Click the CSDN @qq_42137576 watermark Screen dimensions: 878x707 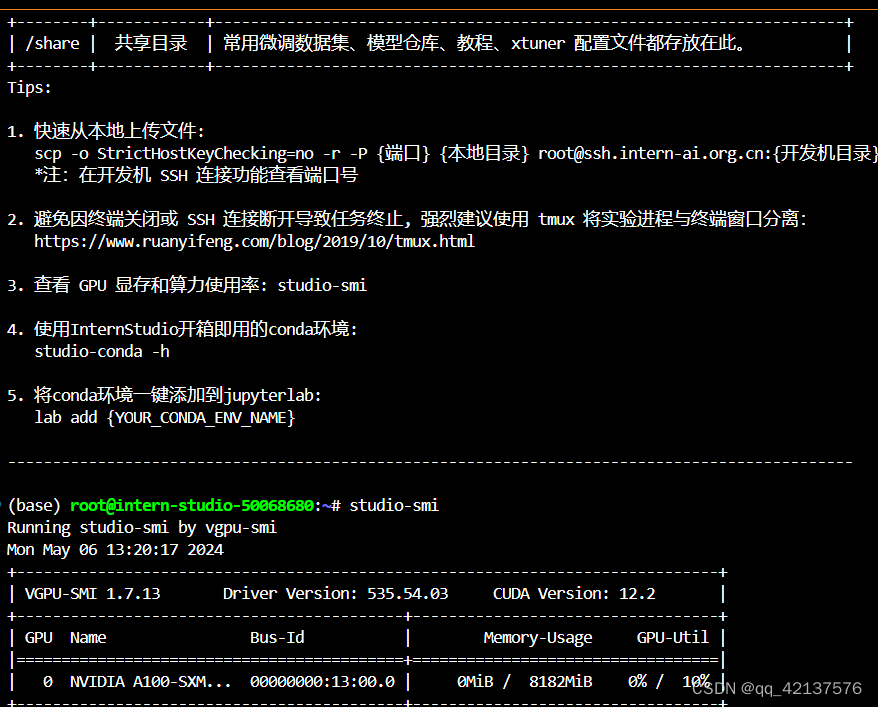pyautogui.click(x=777, y=687)
